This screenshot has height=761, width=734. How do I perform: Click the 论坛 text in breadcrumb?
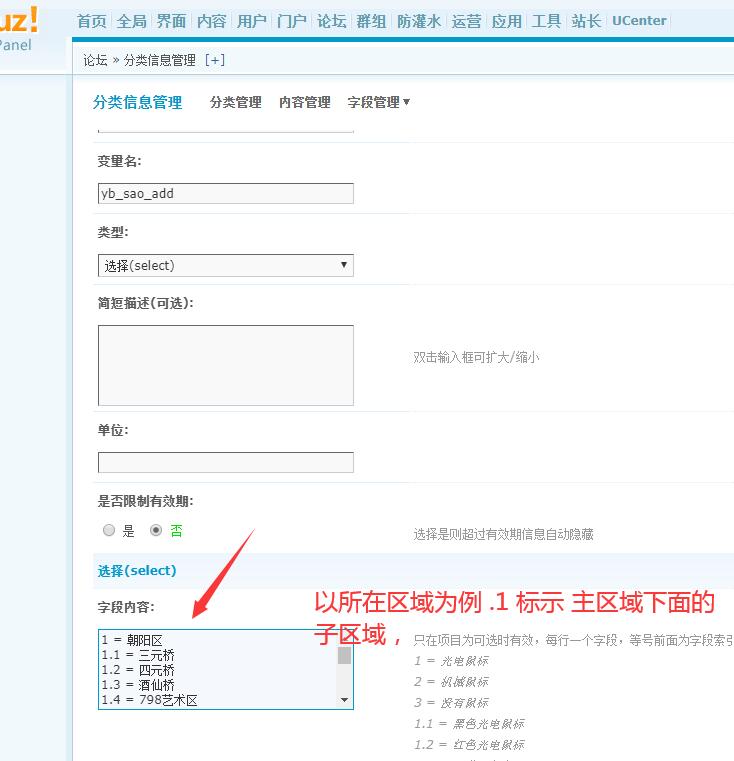pos(95,60)
